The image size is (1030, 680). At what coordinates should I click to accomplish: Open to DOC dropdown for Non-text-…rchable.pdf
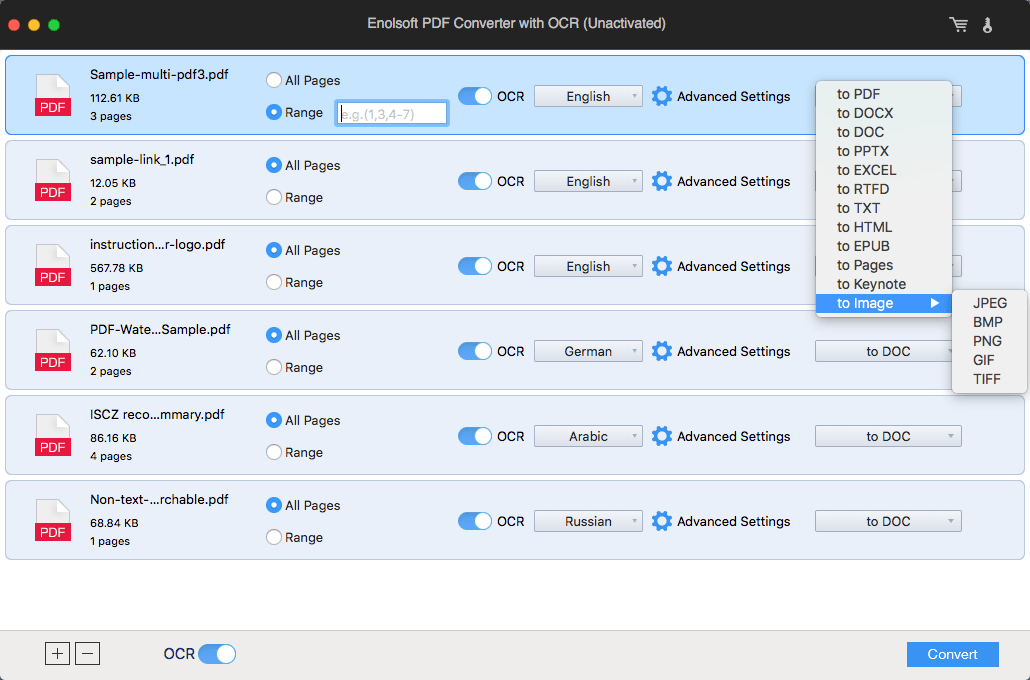coord(888,521)
